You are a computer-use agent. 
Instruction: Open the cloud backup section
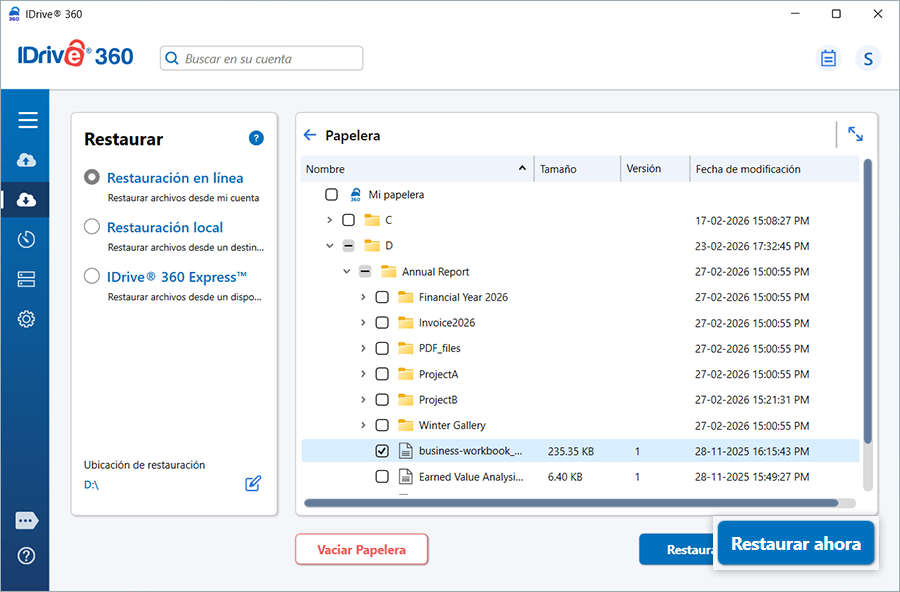27,160
